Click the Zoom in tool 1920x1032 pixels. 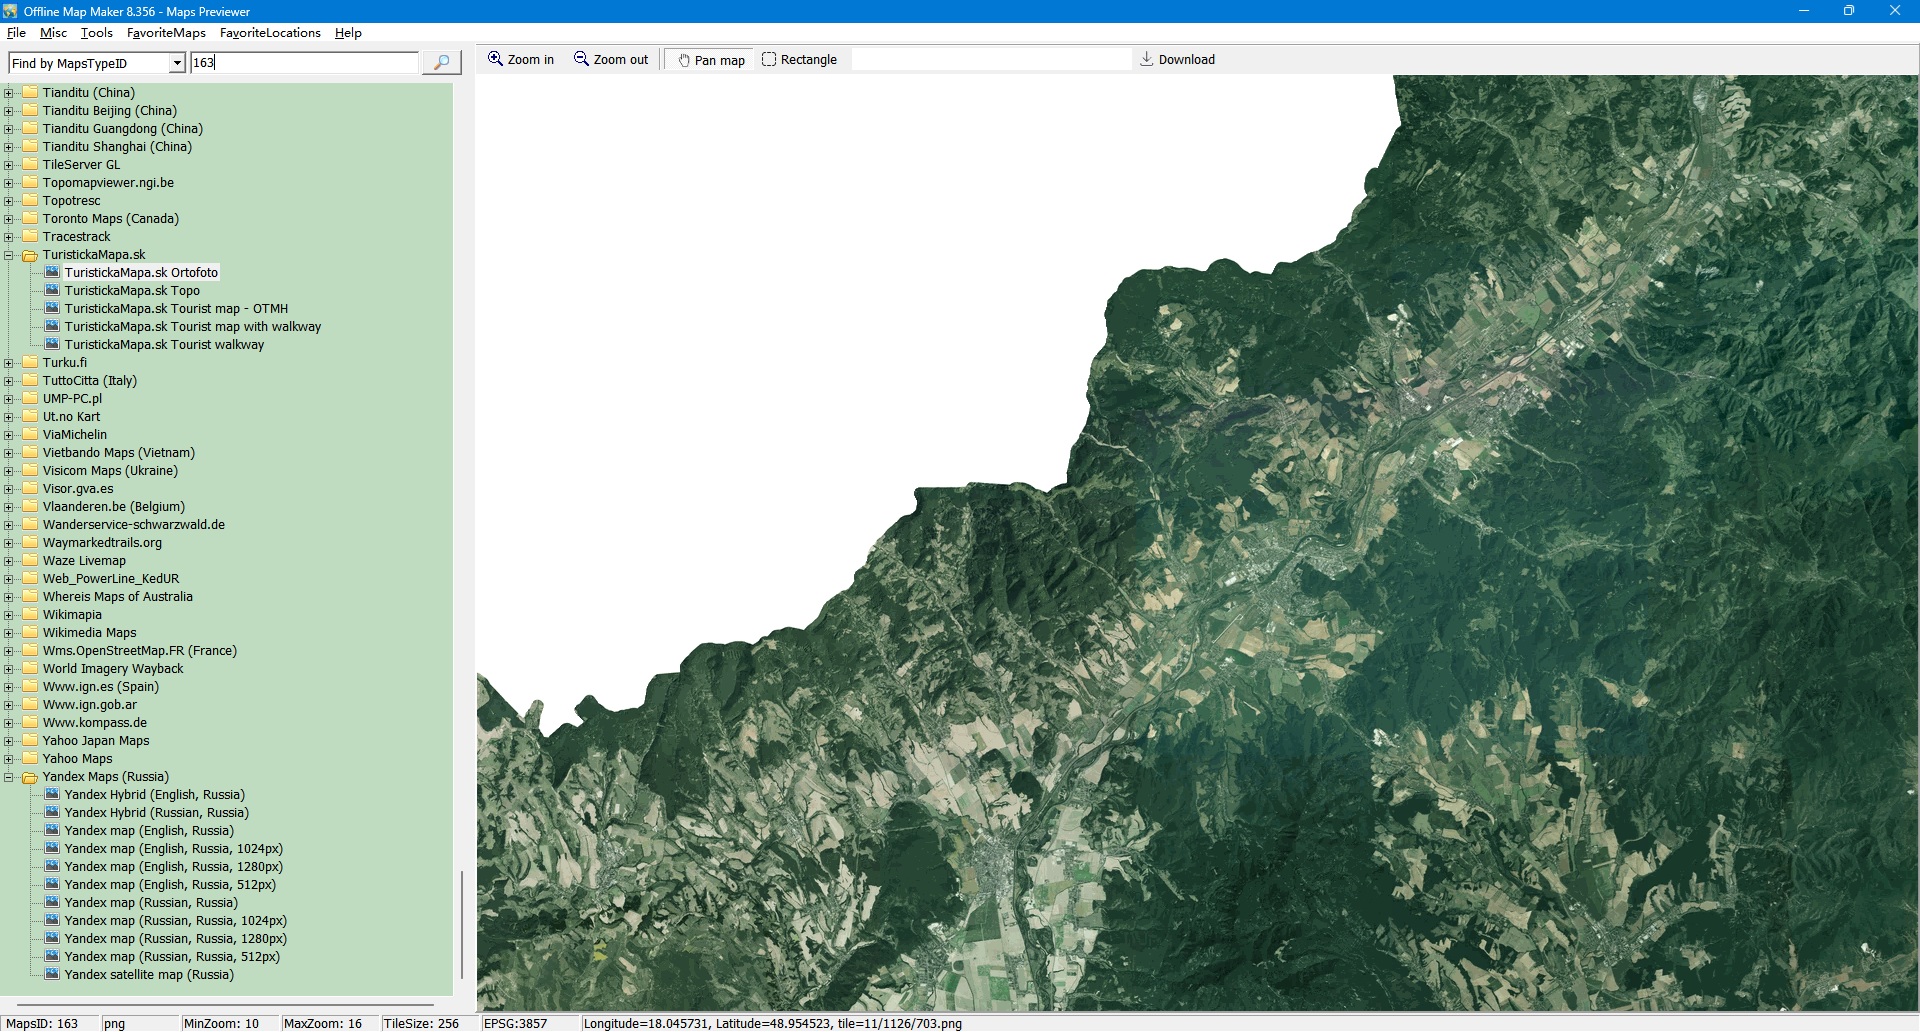[x=521, y=60]
